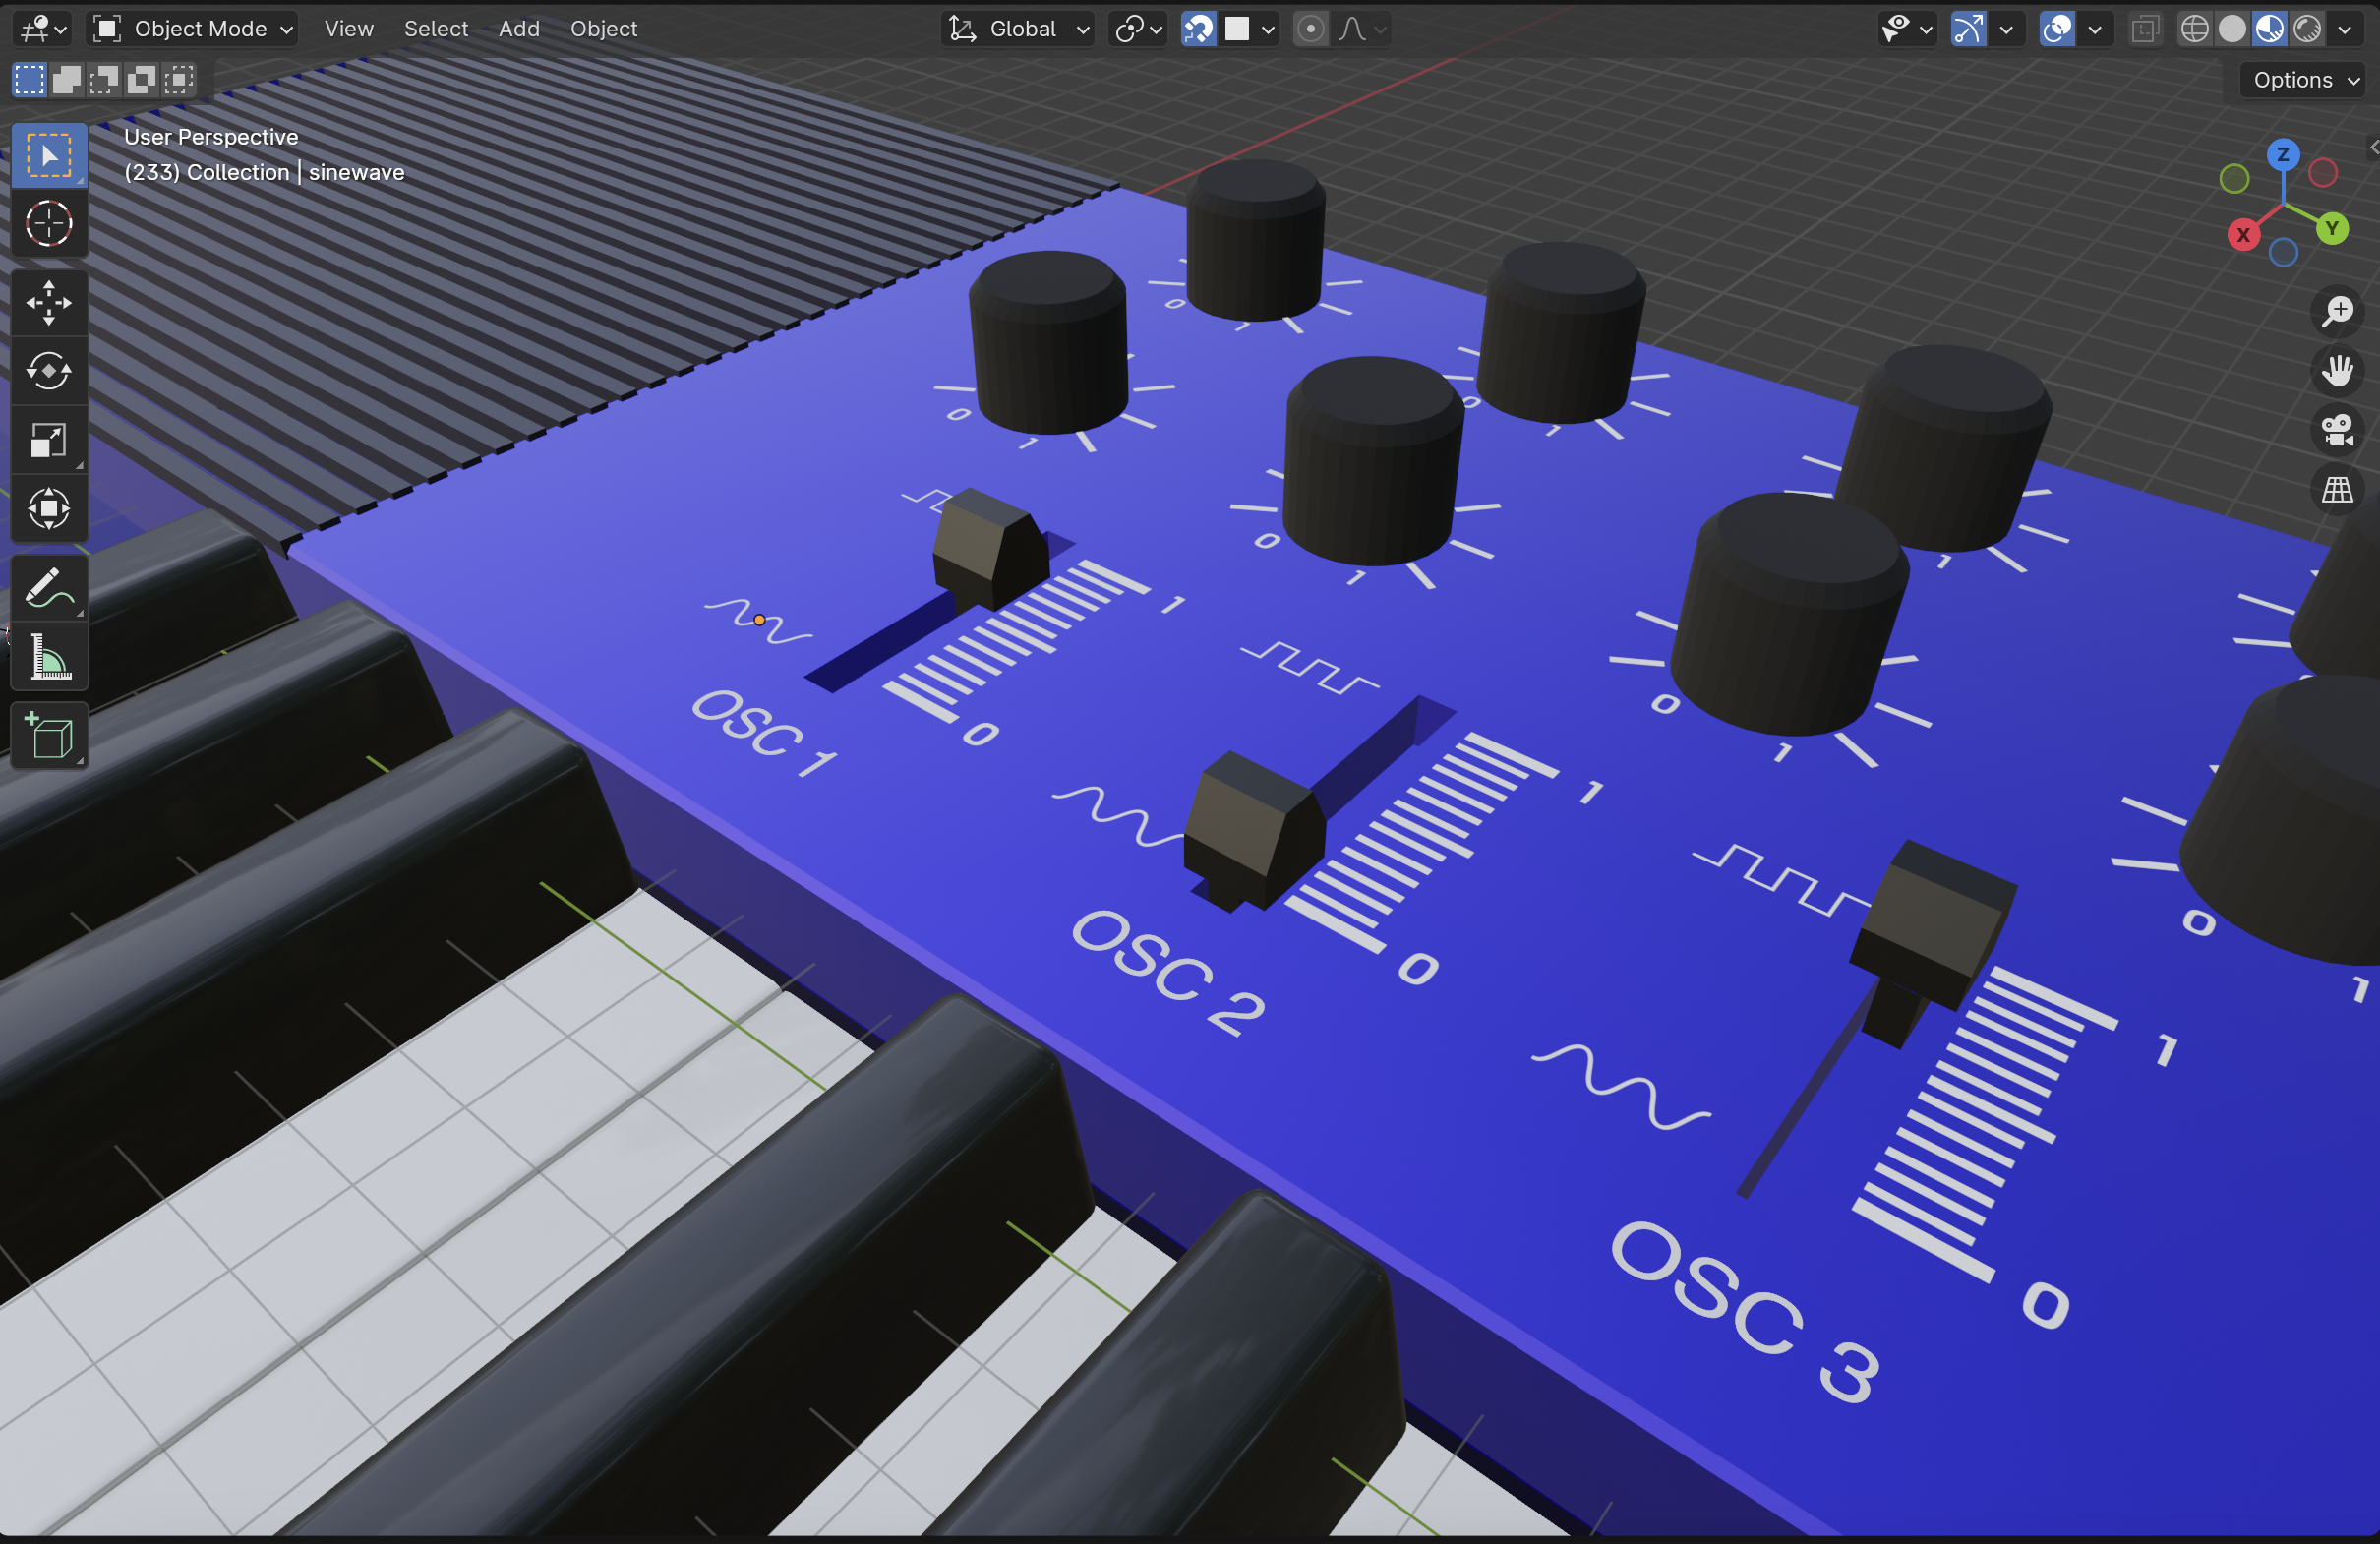Open the Select menu

pos(436,29)
